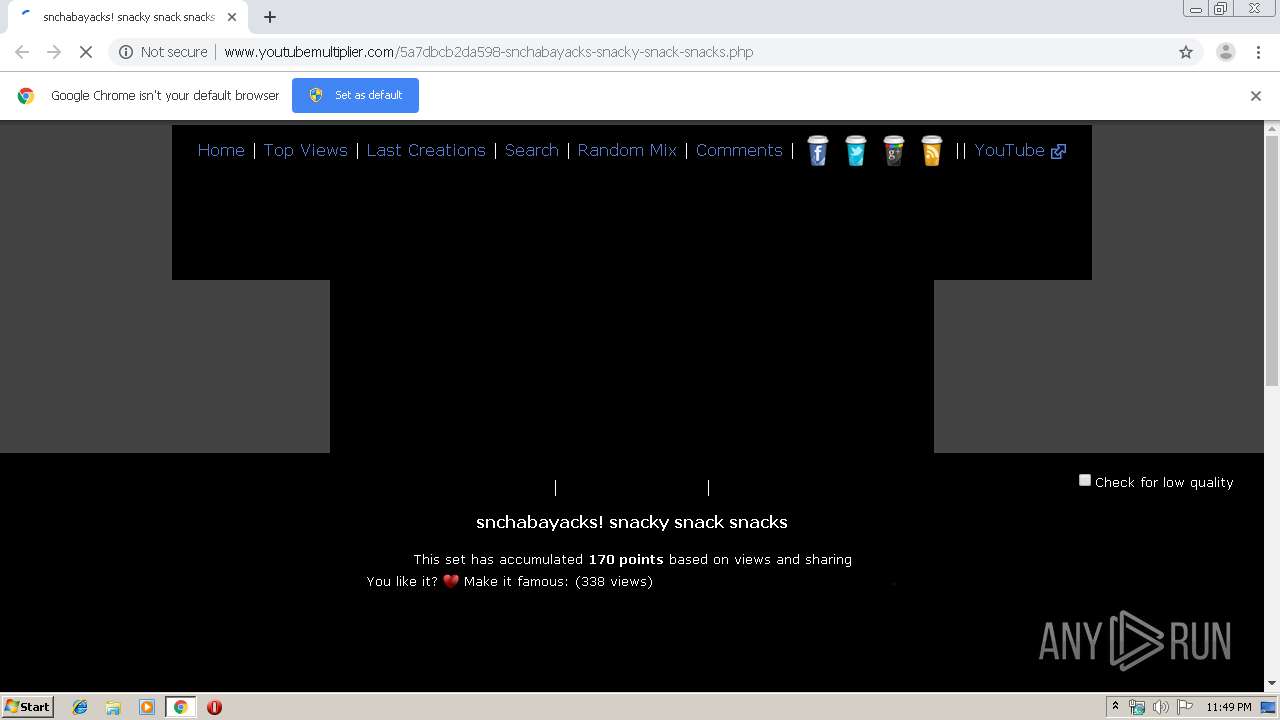Click the page vertical scrollbar thumb
Screen dimensions: 1280x720
[1272, 260]
